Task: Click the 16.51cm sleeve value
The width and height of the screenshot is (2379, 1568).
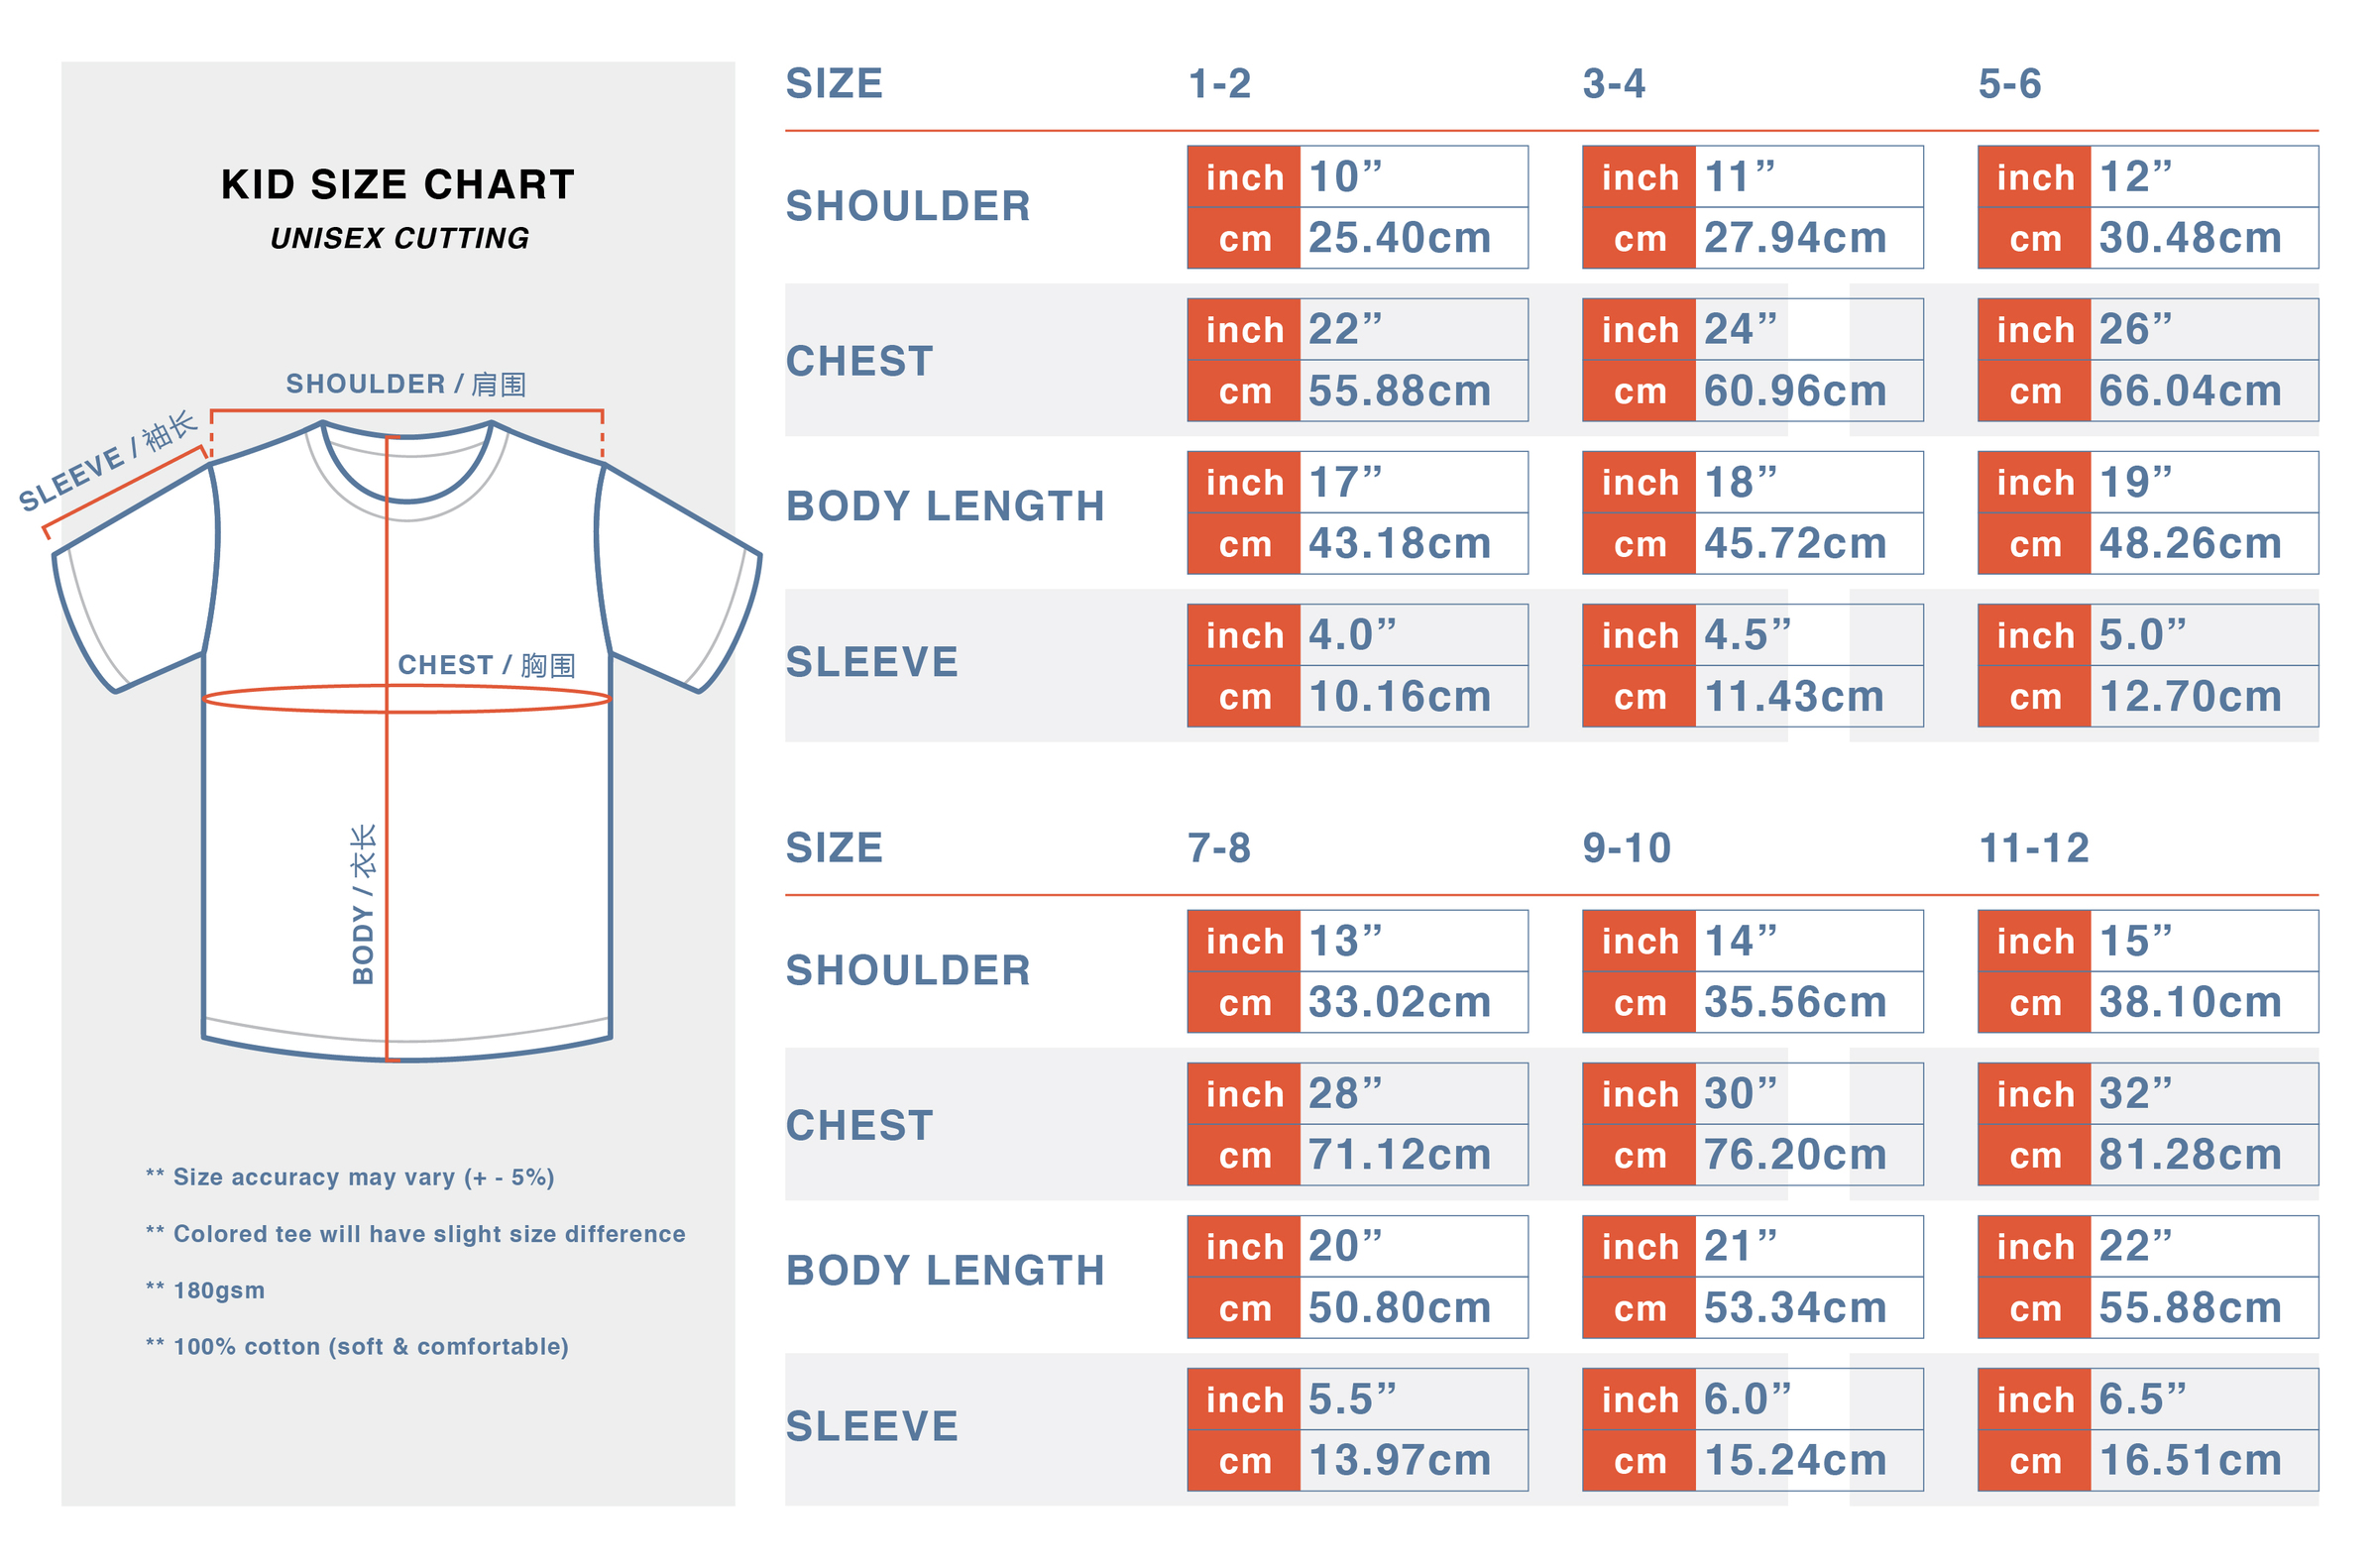Action: 2190,1460
